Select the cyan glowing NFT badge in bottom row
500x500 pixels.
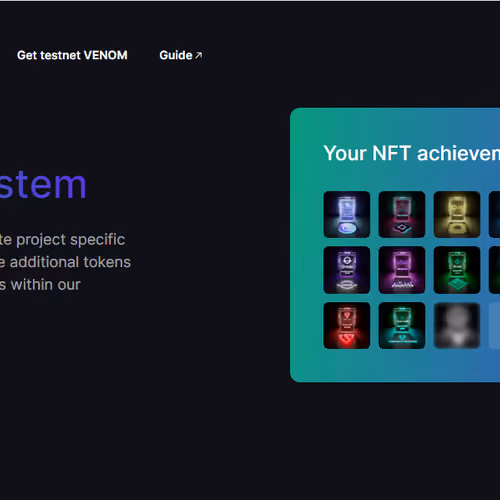(x=402, y=326)
